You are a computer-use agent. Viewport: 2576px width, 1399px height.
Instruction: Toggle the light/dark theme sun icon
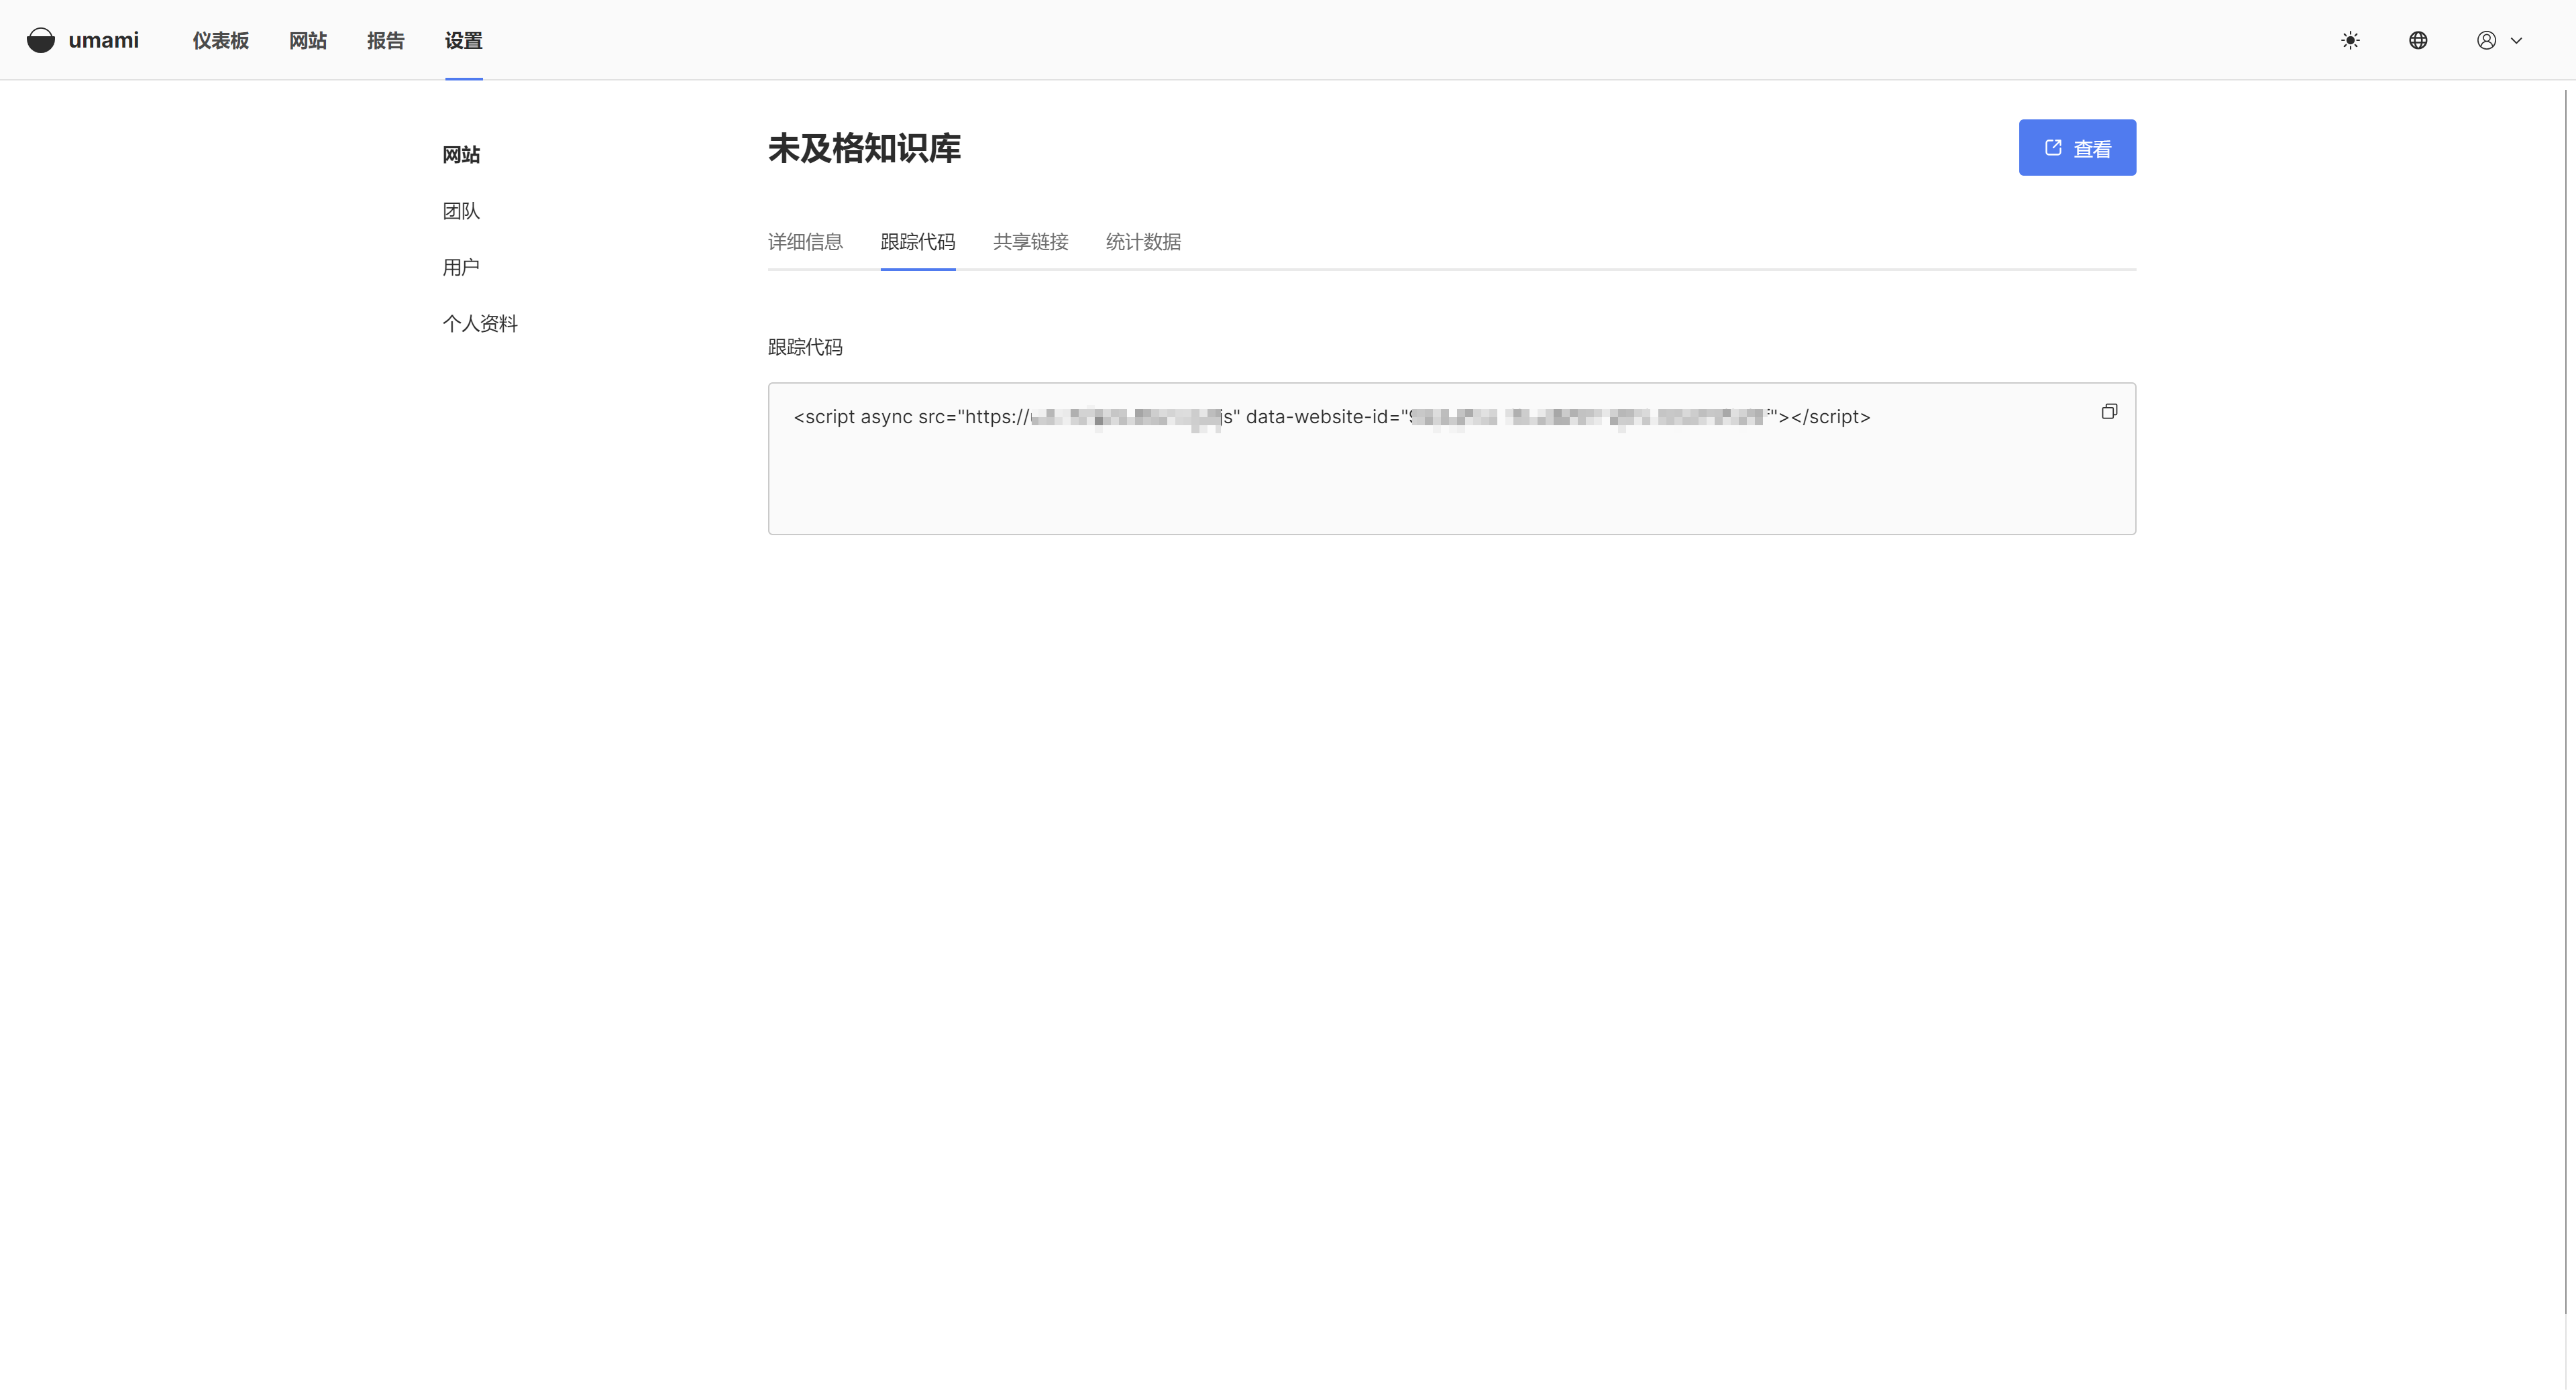pyautogui.click(x=2350, y=40)
